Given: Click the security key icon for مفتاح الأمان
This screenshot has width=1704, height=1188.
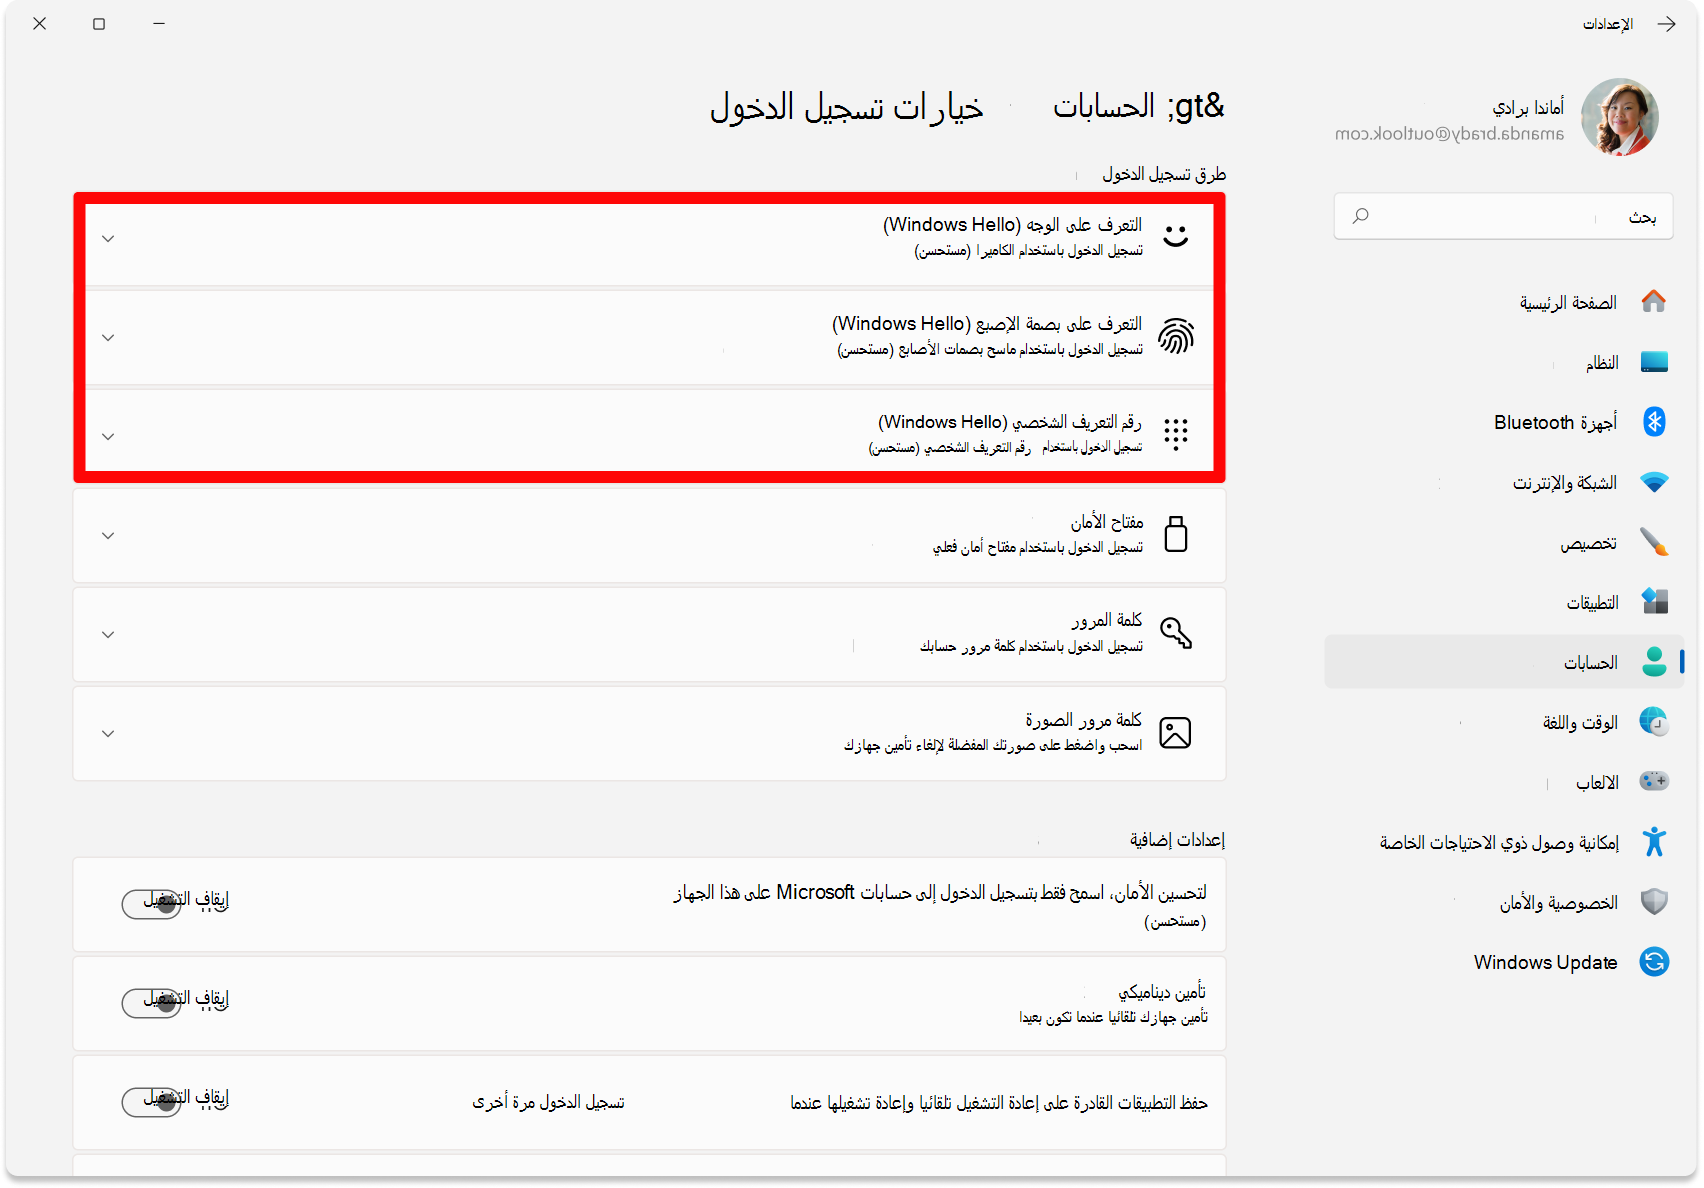Looking at the screenshot, I should click(x=1176, y=534).
